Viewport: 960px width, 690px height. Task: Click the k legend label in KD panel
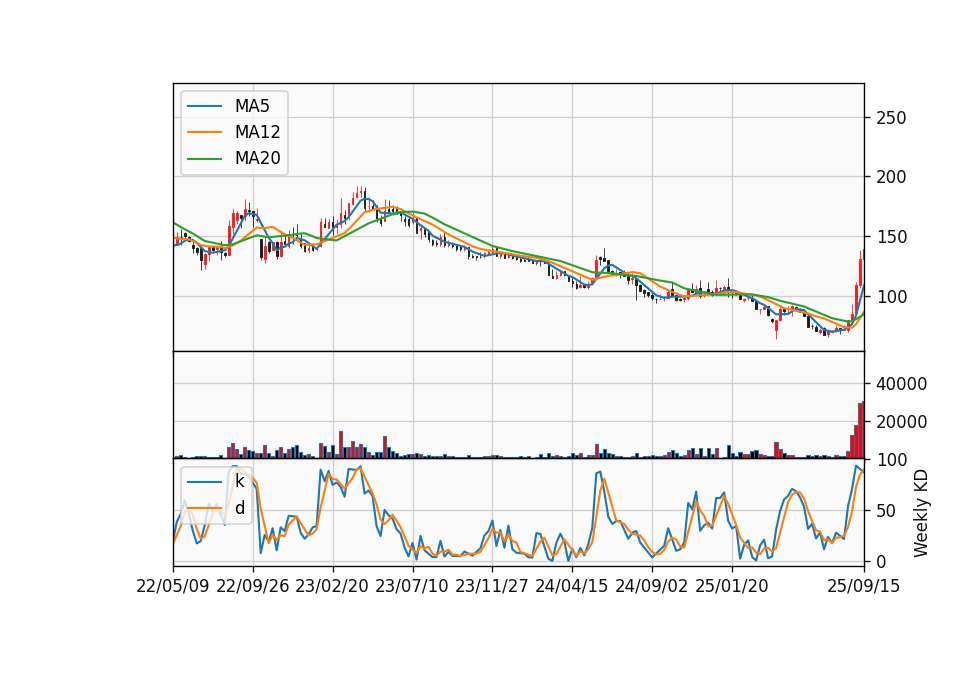[x=239, y=481]
